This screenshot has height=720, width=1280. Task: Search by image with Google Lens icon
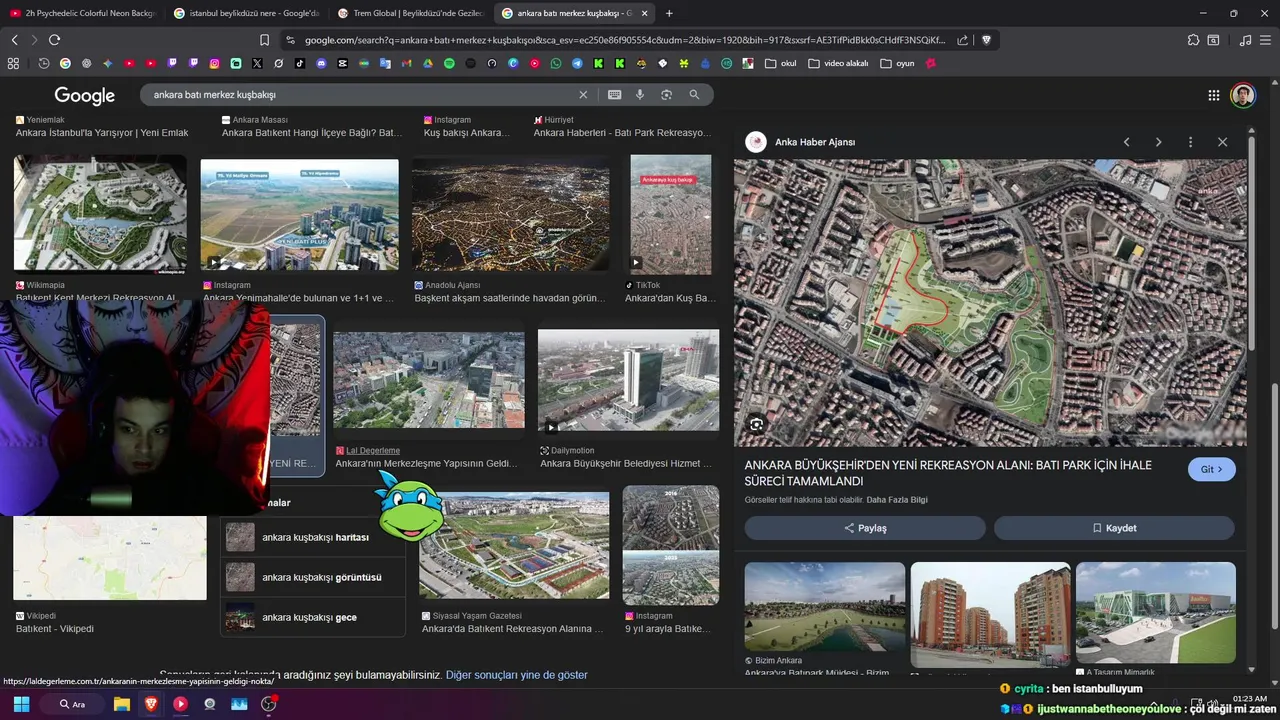tap(666, 94)
